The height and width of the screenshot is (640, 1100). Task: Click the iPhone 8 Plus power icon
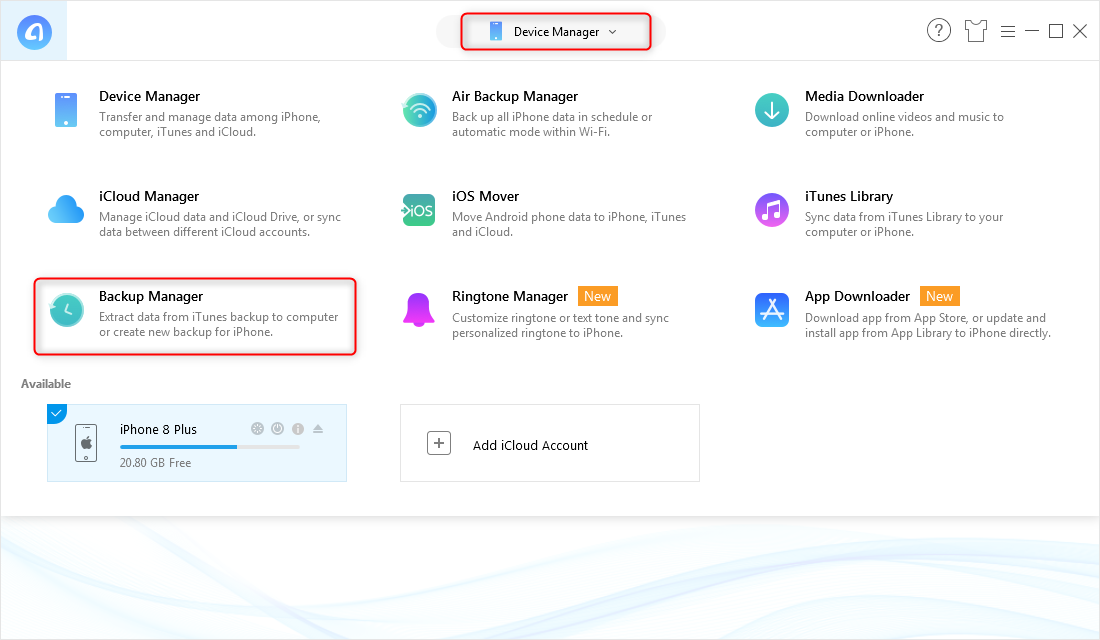[278, 429]
